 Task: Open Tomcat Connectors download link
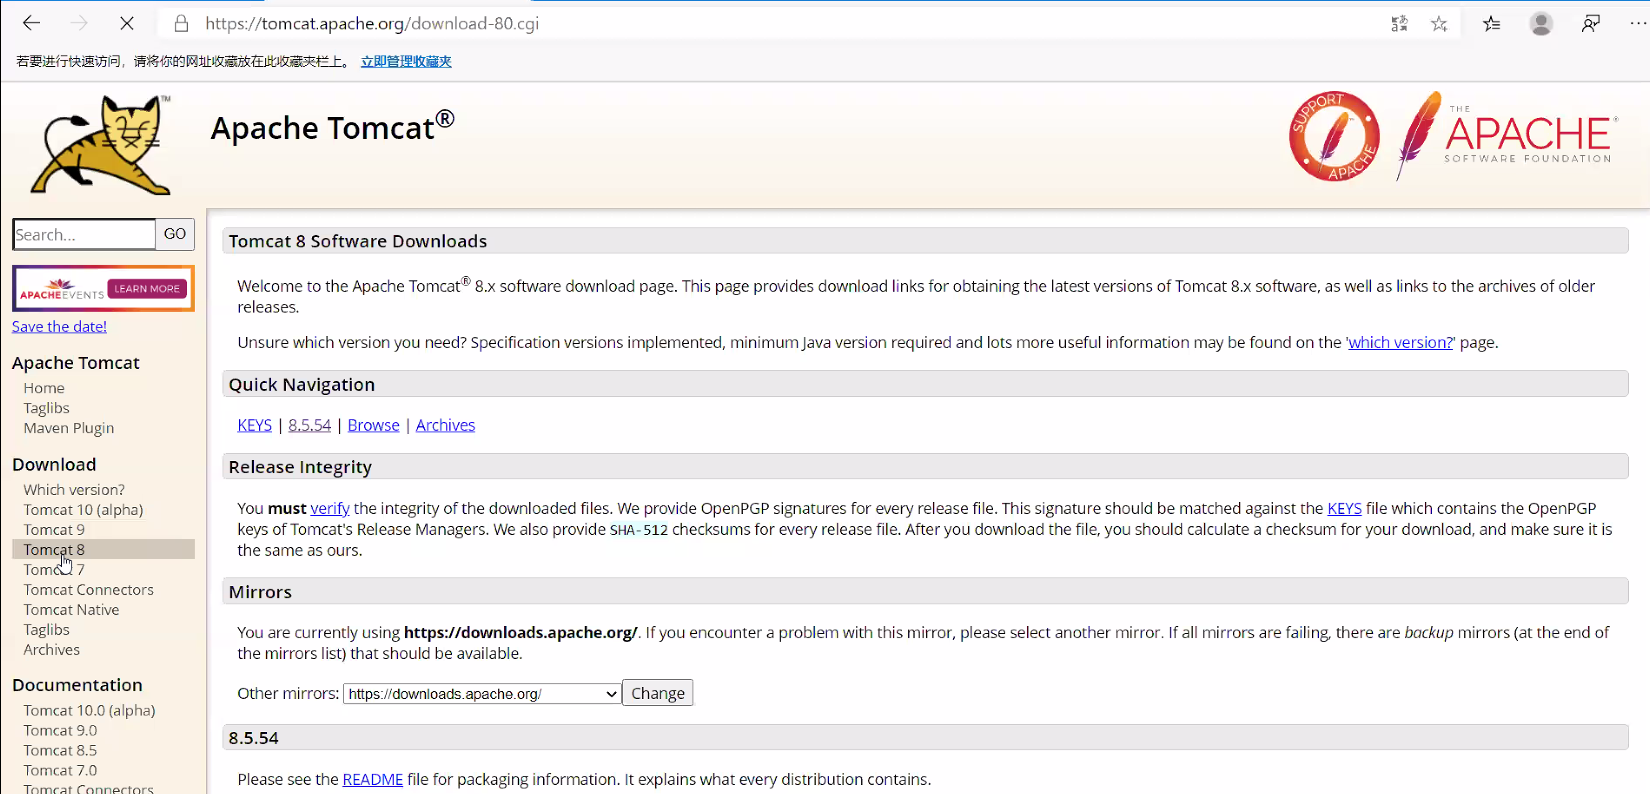click(x=88, y=590)
